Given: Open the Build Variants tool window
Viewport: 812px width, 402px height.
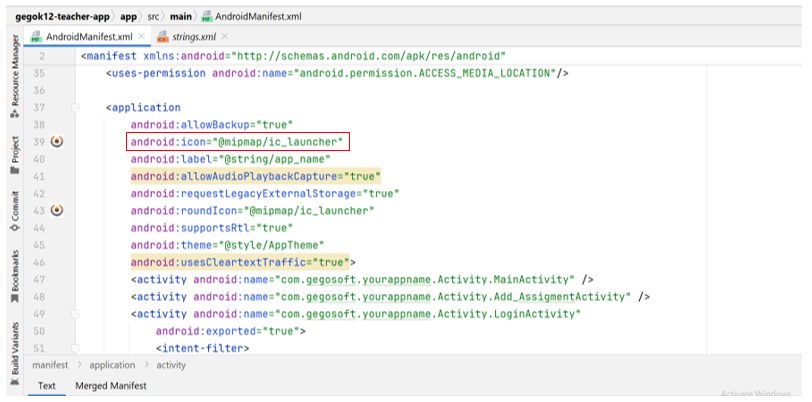Looking at the screenshot, I should (x=14, y=346).
